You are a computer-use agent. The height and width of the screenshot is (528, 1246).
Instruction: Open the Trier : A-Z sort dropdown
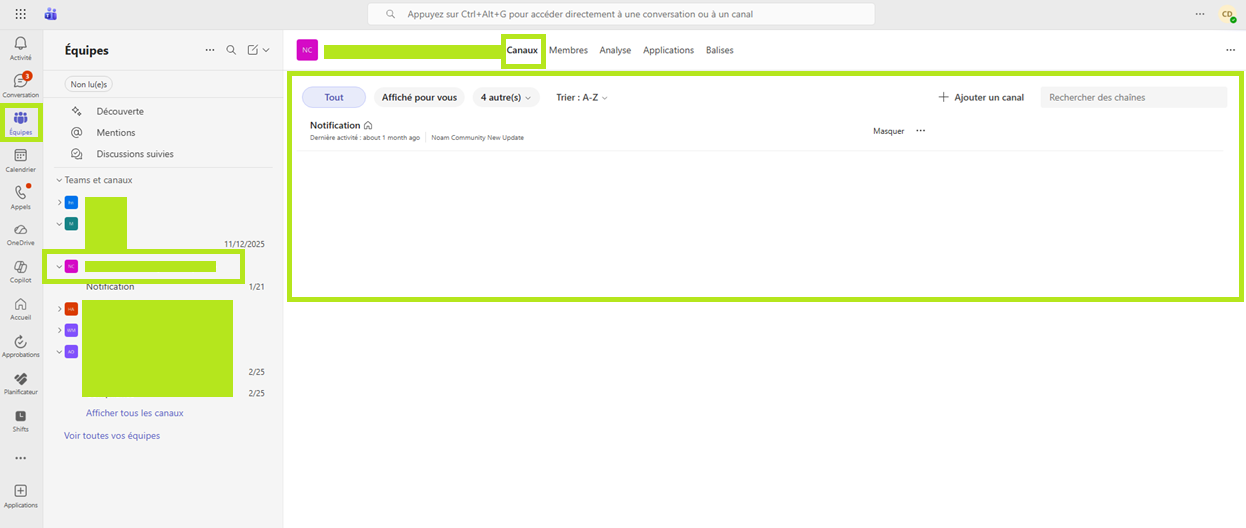582,97
